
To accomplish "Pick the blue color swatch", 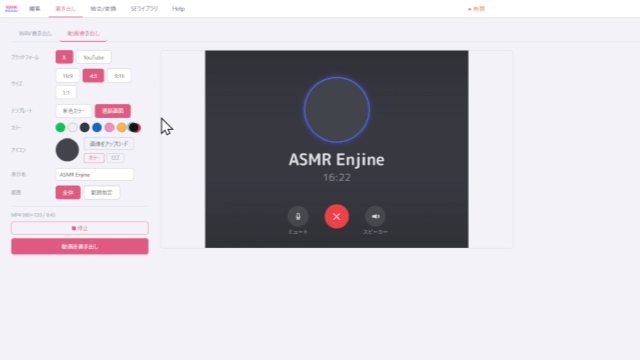I will 97,128.
